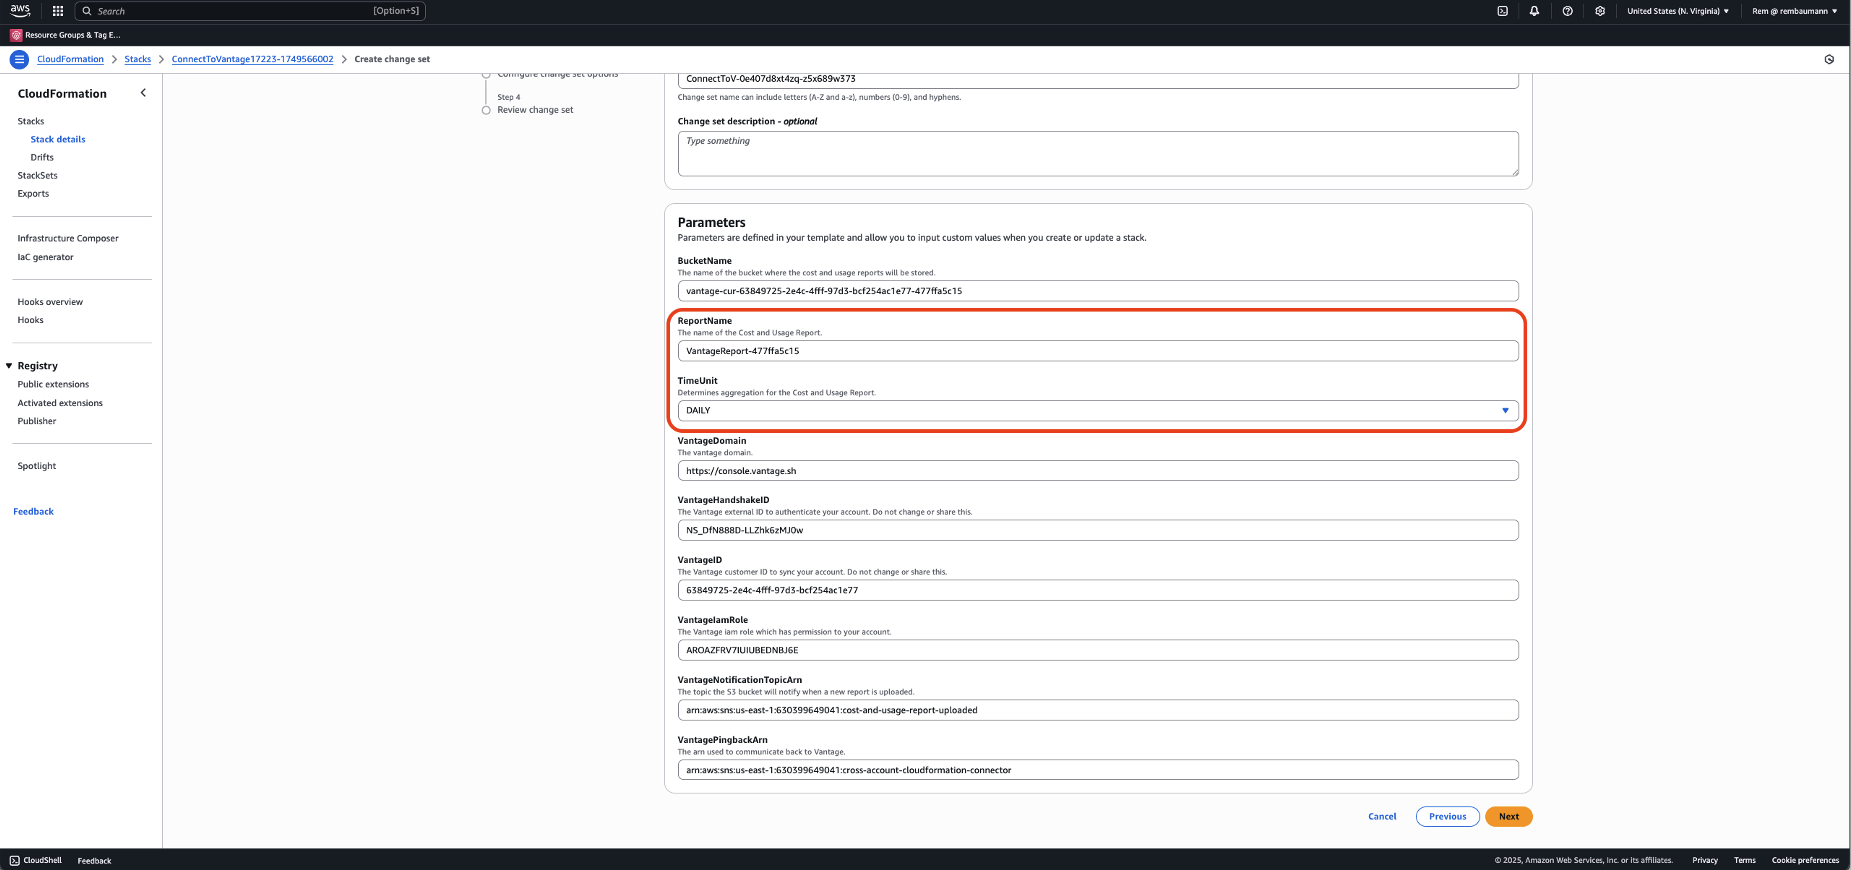Image resolution: width=1851 pixels, height=870 pixels.
Task: Click the VantagePingbackArn input field
Action: point(1098,770)
